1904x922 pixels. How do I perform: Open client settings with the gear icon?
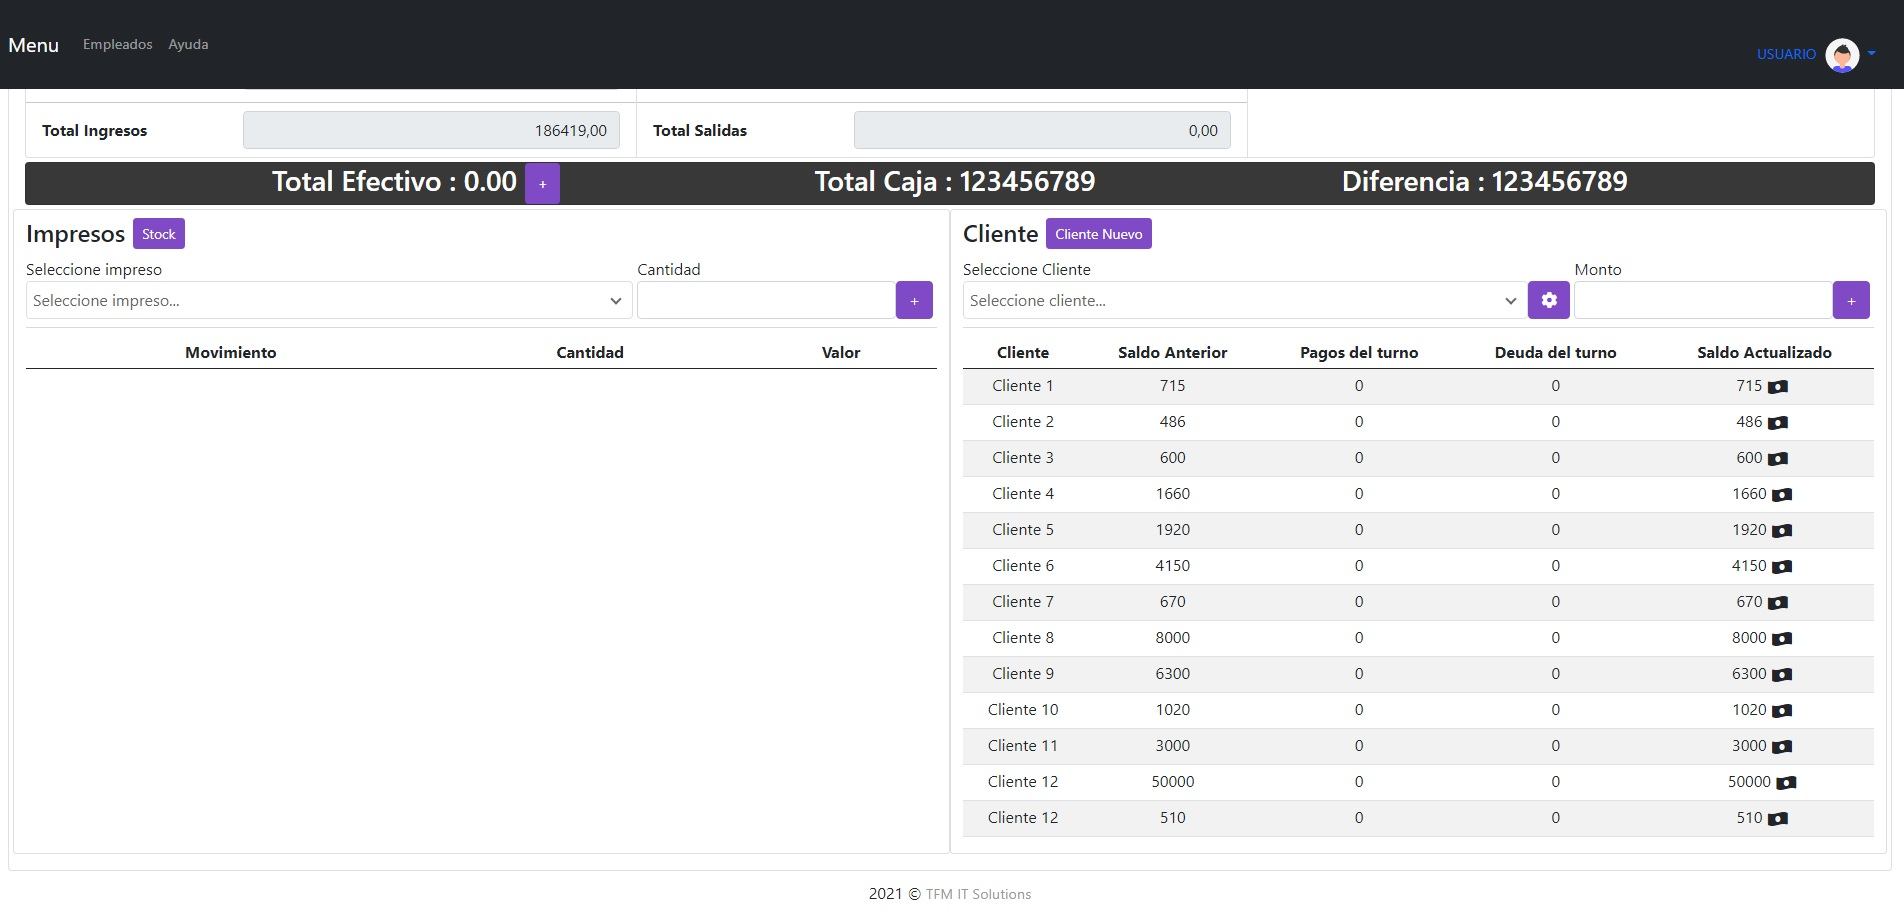pyautogui.click(x=1548, y=300)
